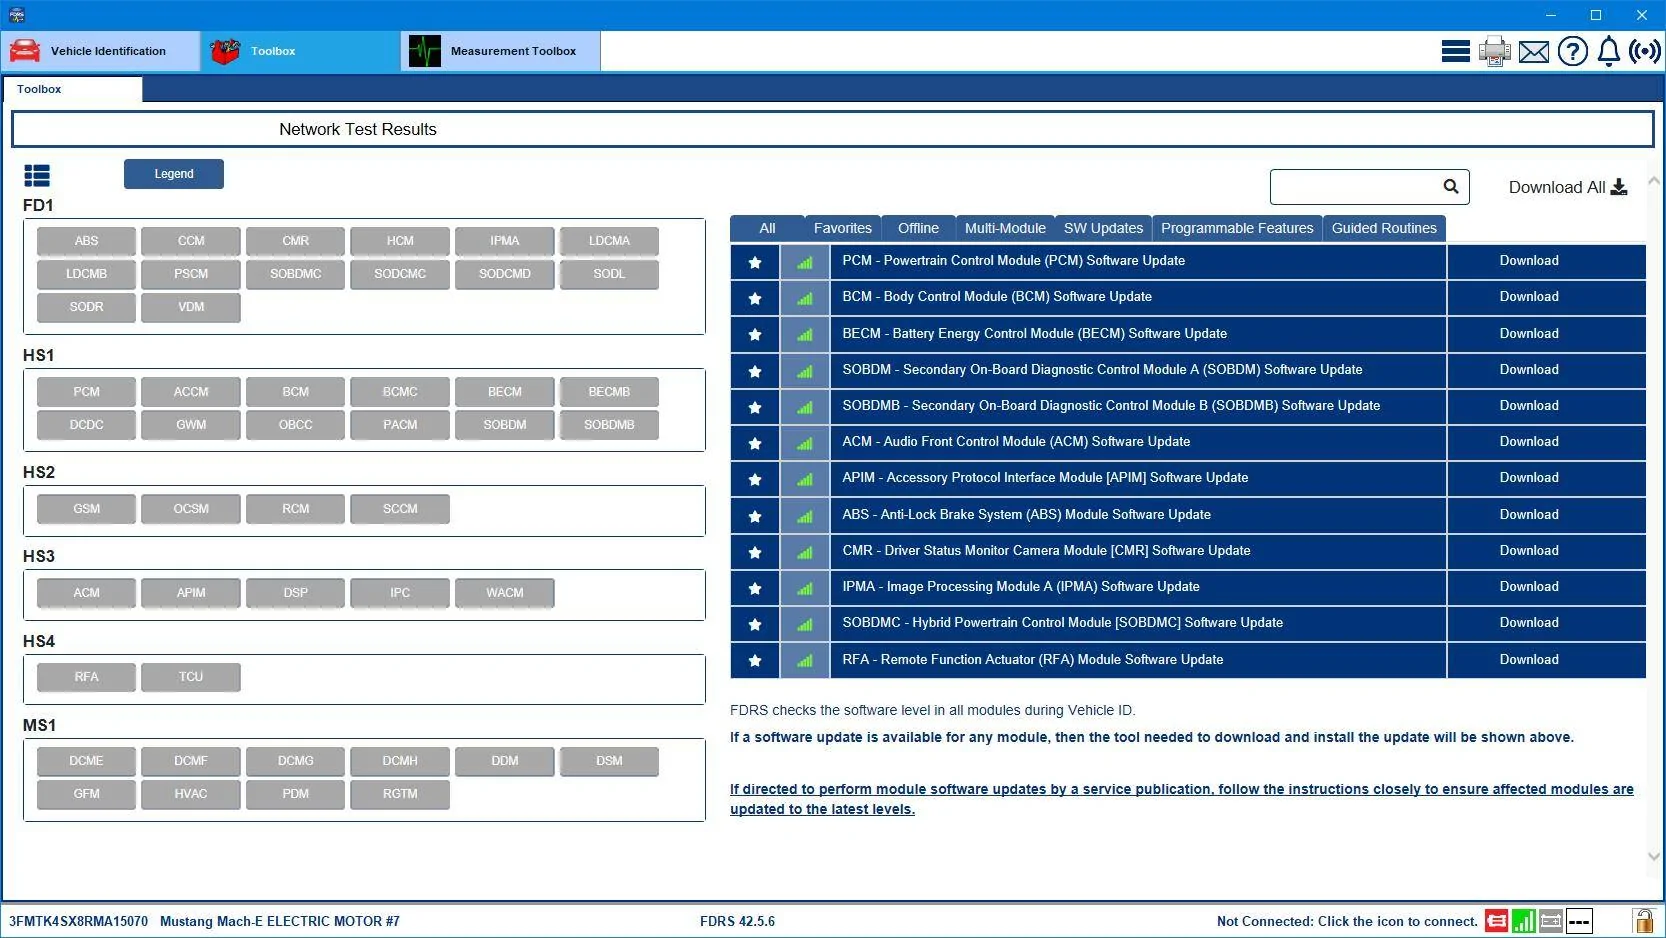The image size is (1666, 938).
Task: Click the scroll up arrow of the list
Action: [1654, 181]
